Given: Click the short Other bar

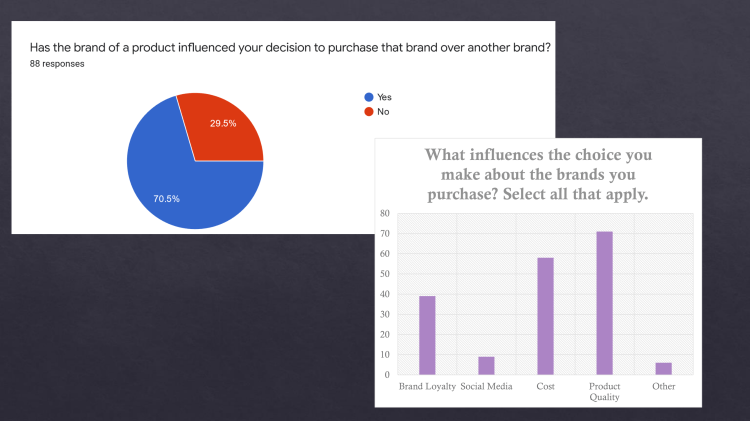Looking at the screenshot, I should click(663, 368).
